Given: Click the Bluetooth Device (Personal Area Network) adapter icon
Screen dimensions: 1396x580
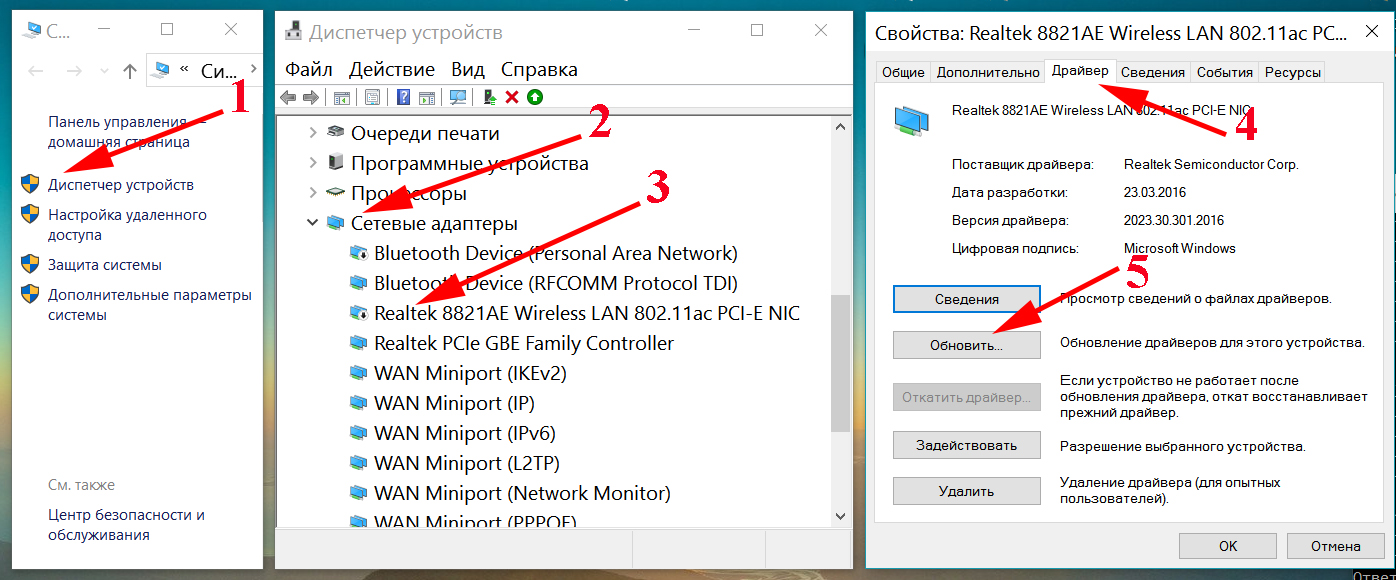Looking at the screenshot, I should tap(358, 254).
